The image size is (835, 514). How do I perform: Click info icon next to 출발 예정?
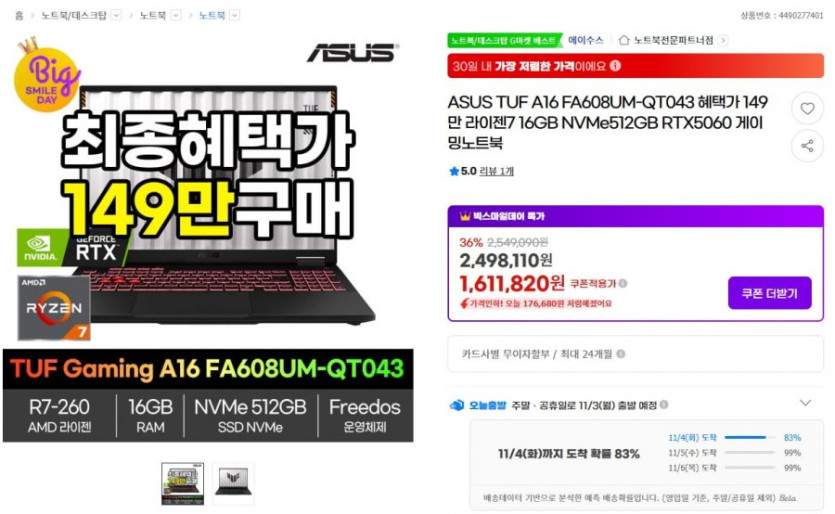click(664, 405)
